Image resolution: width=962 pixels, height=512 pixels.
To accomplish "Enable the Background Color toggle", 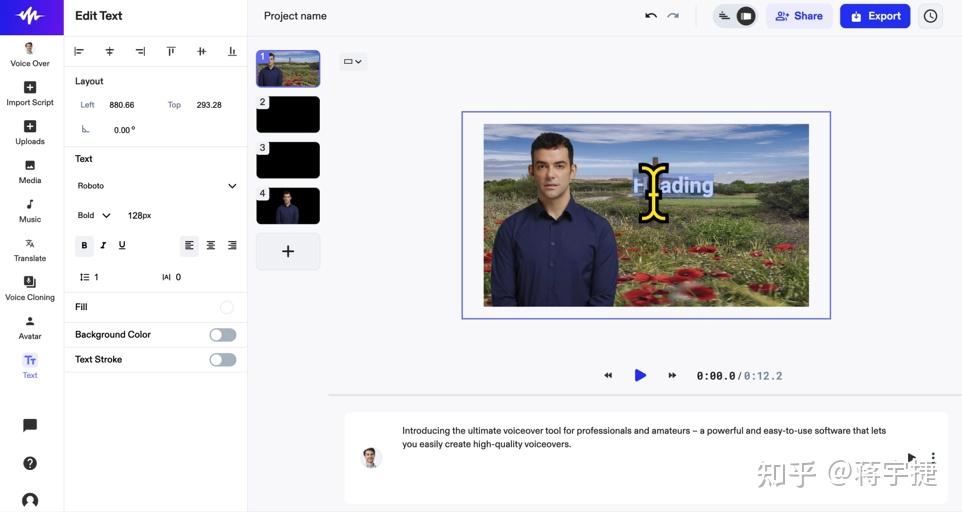I will coord(222,335).
